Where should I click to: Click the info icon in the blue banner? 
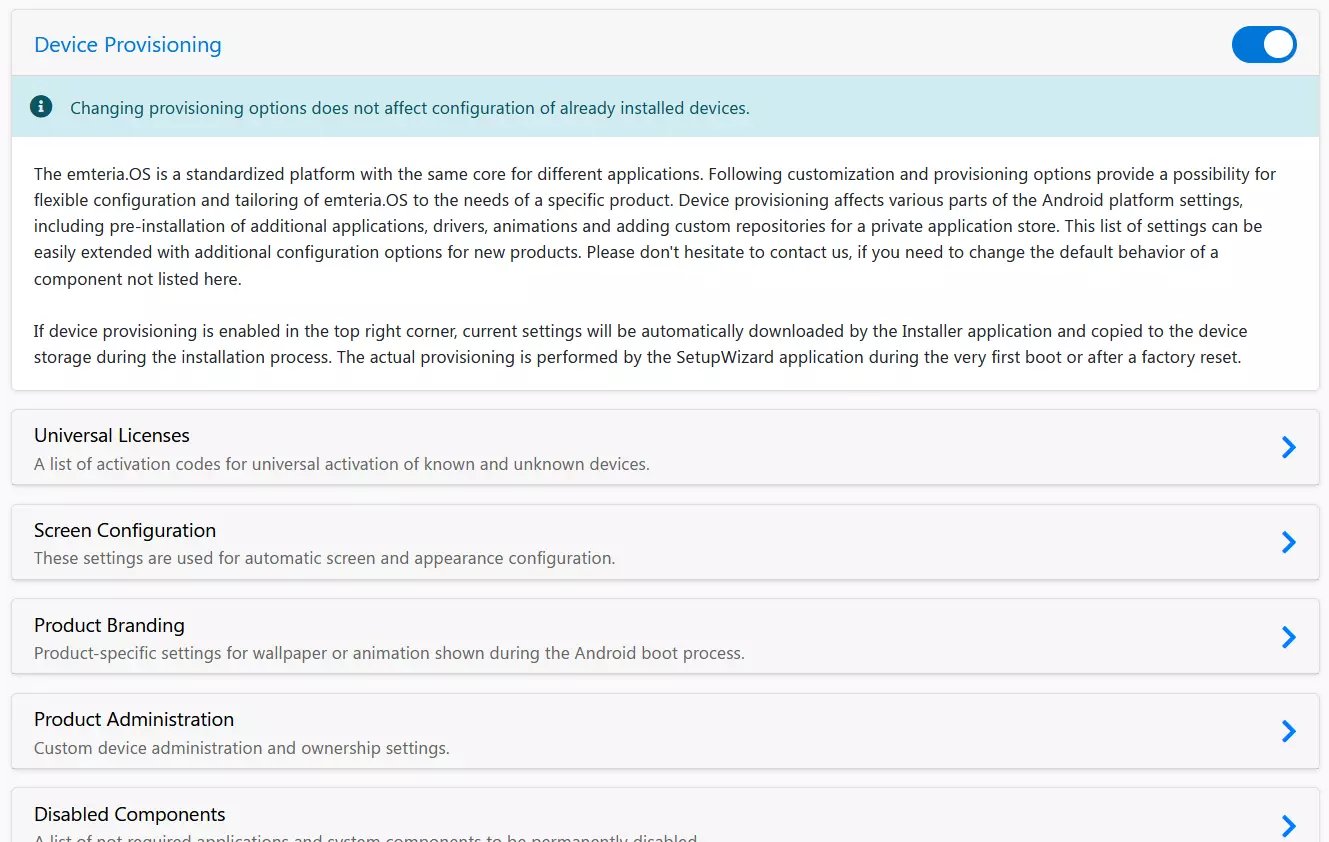[x=41, y=107]
